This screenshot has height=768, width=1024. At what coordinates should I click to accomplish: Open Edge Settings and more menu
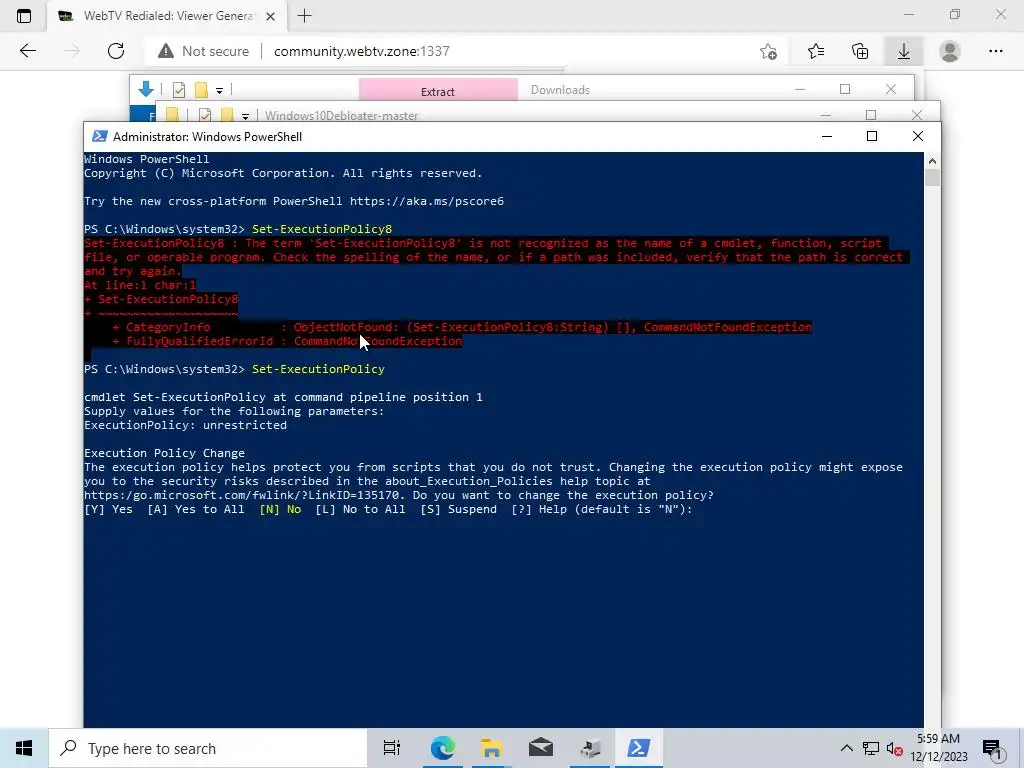(x=995, y=51)
